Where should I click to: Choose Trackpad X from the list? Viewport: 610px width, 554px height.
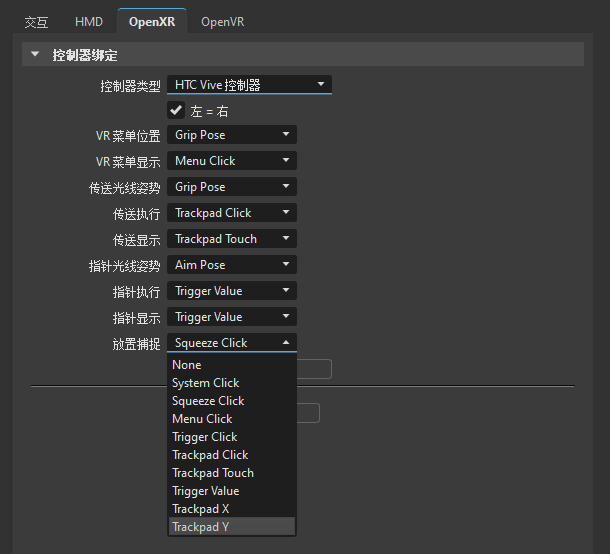232,509
